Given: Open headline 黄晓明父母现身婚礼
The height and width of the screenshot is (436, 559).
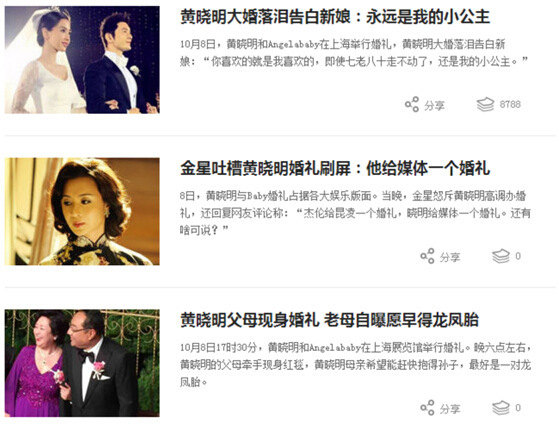Looking at the screenshot, I should click(329, 320).
